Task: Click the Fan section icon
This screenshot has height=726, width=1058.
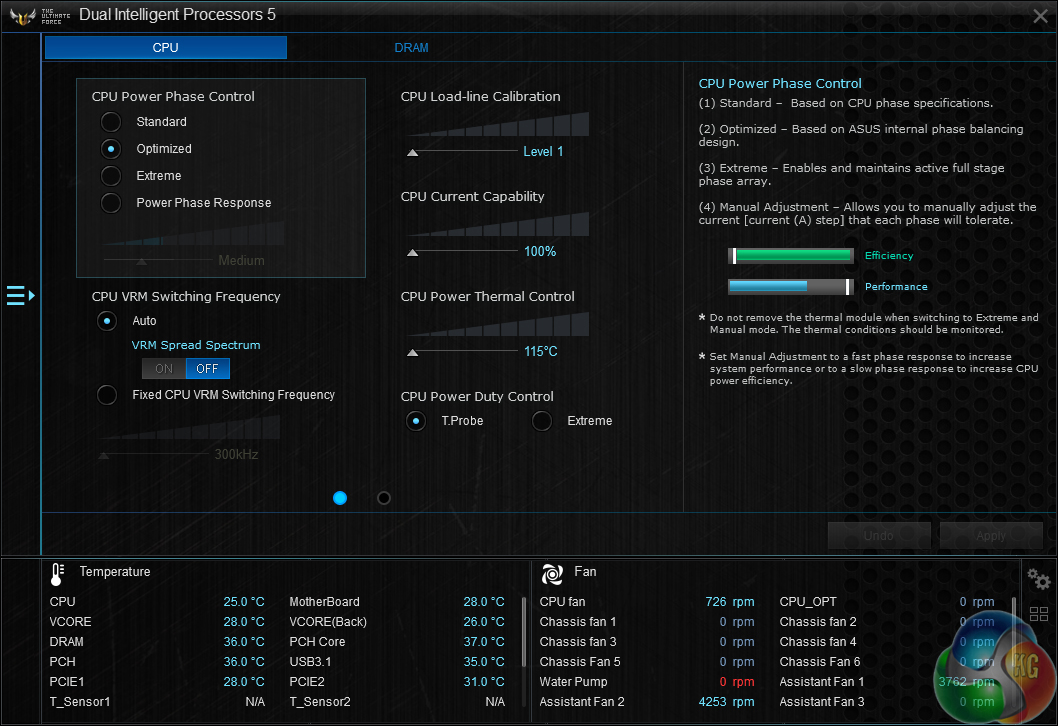Action: point(552,574)
